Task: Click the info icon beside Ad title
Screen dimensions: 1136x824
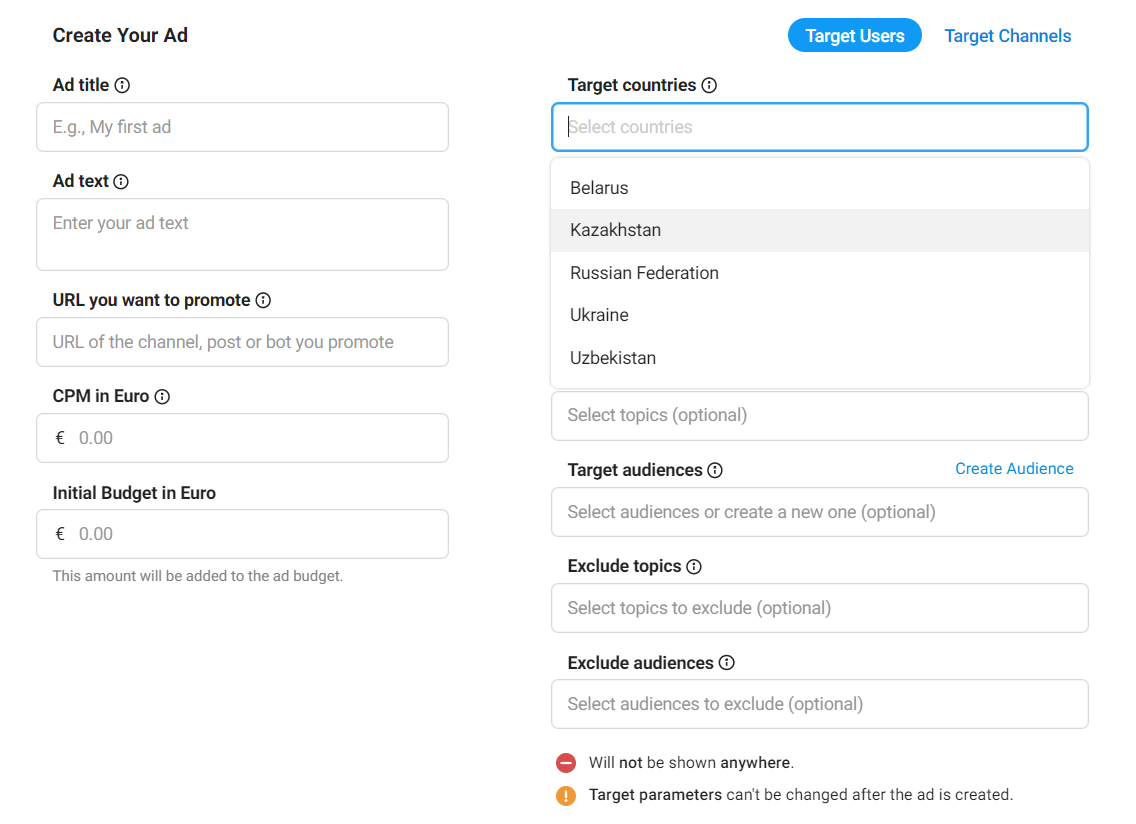Action: [122, 85]
